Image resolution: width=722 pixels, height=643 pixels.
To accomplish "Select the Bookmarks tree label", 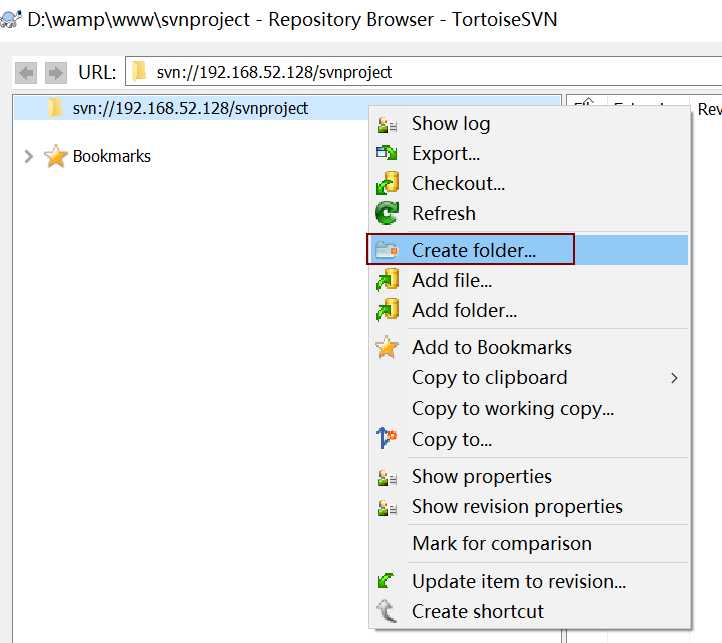I will point(112,156).
